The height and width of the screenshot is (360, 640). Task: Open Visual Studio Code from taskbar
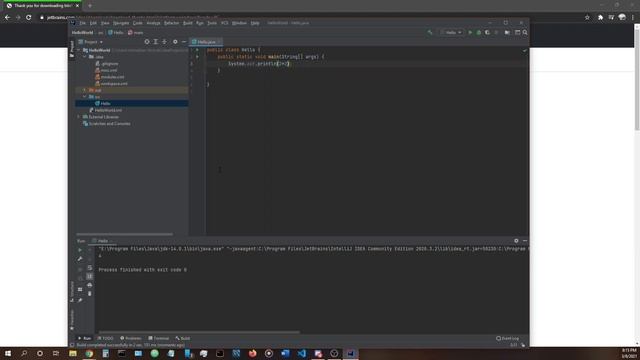point(301,353)
